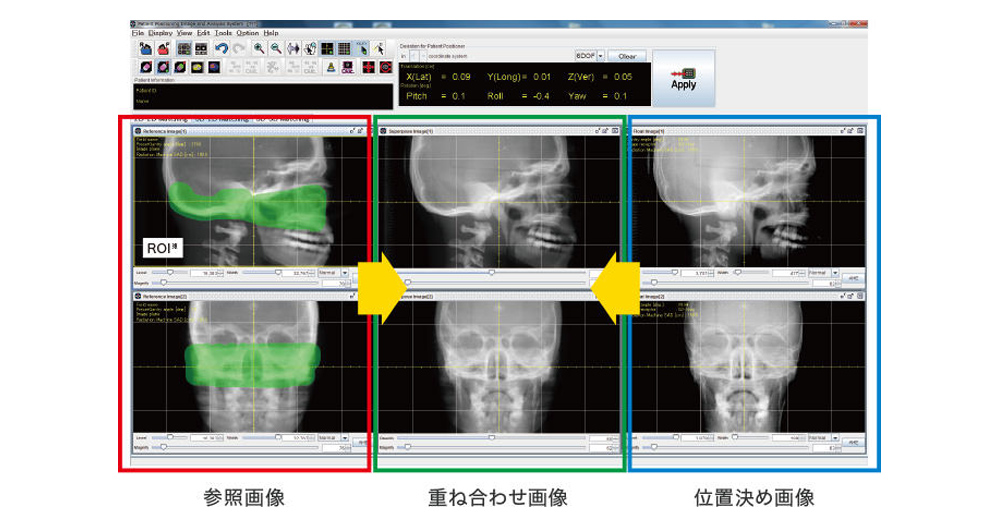This screenshot has height=526, width=1000.
Task: Click the greyed-out Redo arrow icon
Action: (x=238, y=48)
